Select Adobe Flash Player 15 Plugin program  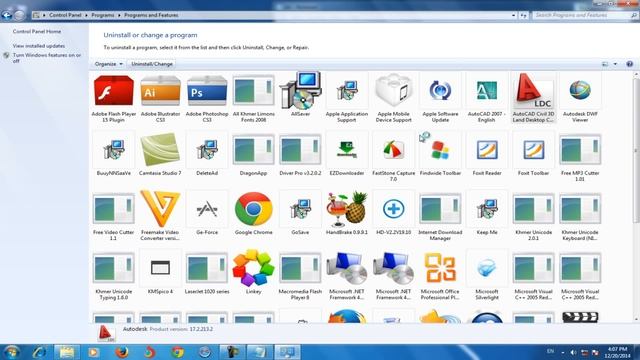pos(113,91)
